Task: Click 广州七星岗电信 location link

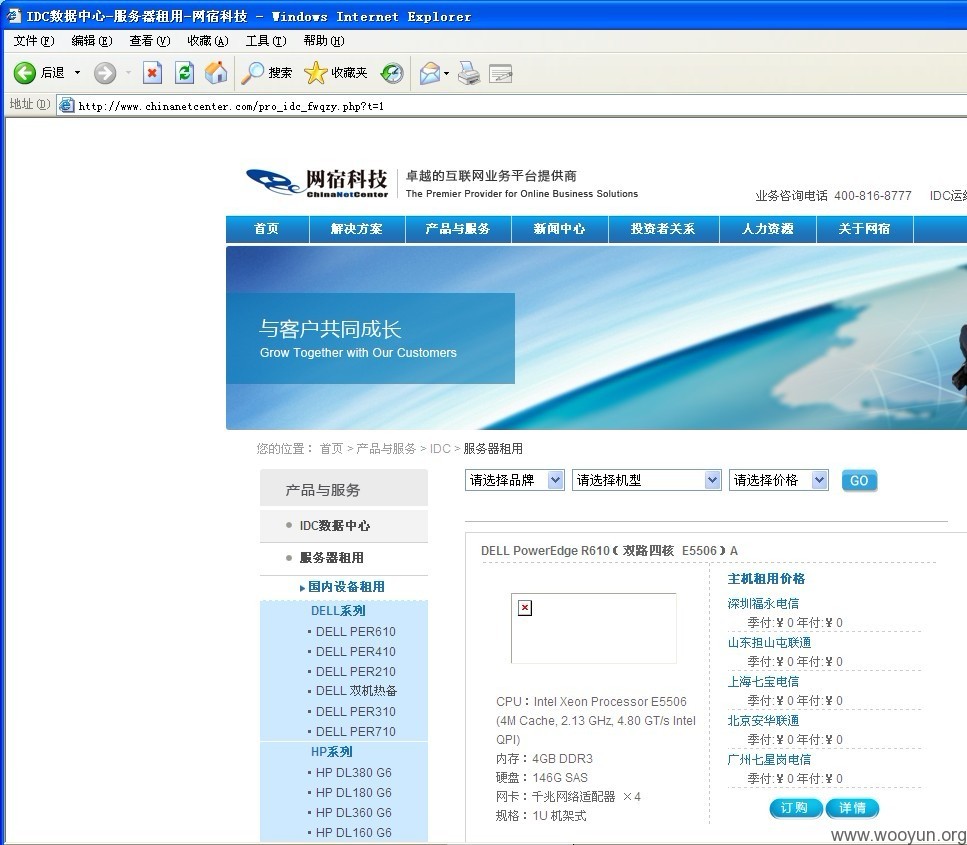Action: pos(769,759)
